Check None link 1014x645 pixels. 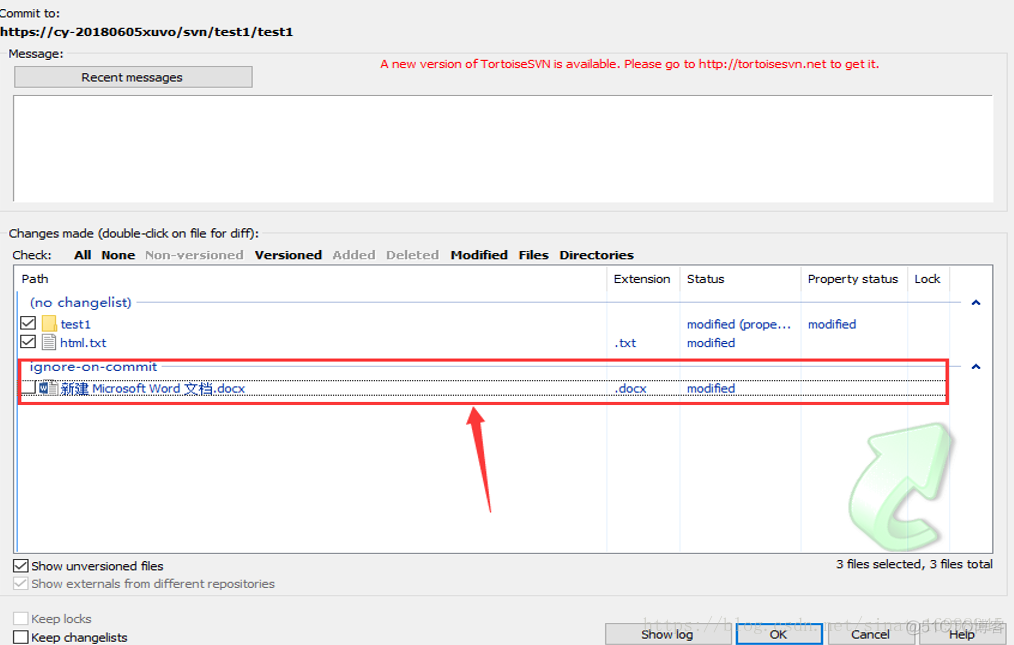tap(118, 255)
